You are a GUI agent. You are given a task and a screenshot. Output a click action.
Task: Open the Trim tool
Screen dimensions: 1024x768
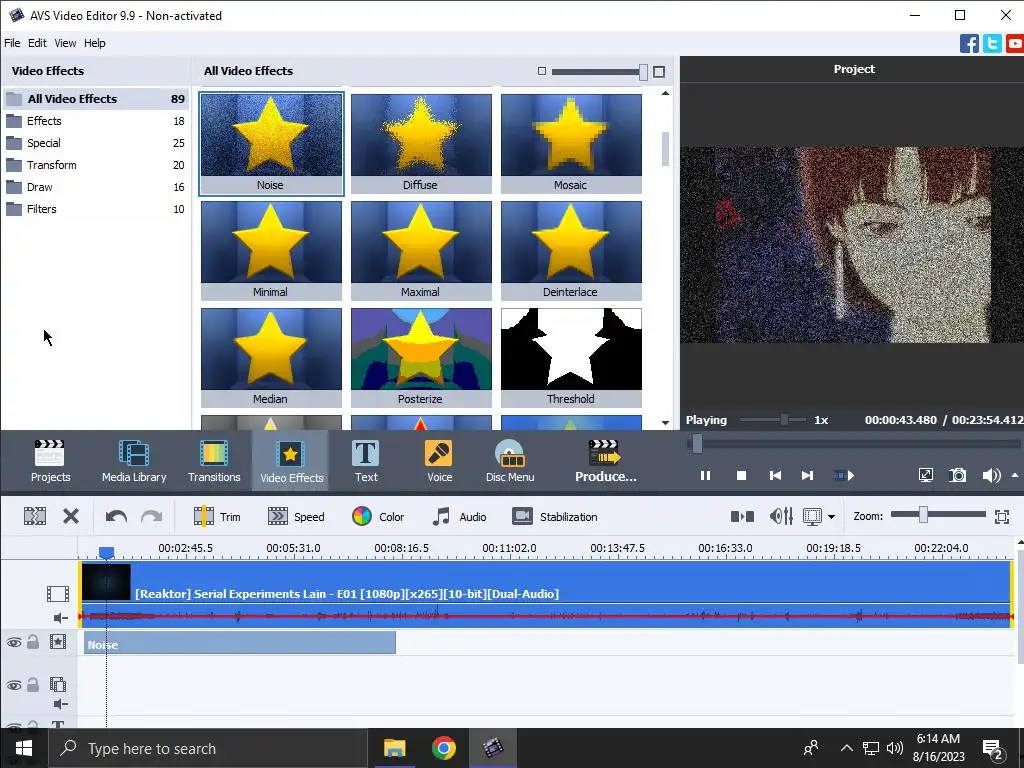tap(217, 517)
